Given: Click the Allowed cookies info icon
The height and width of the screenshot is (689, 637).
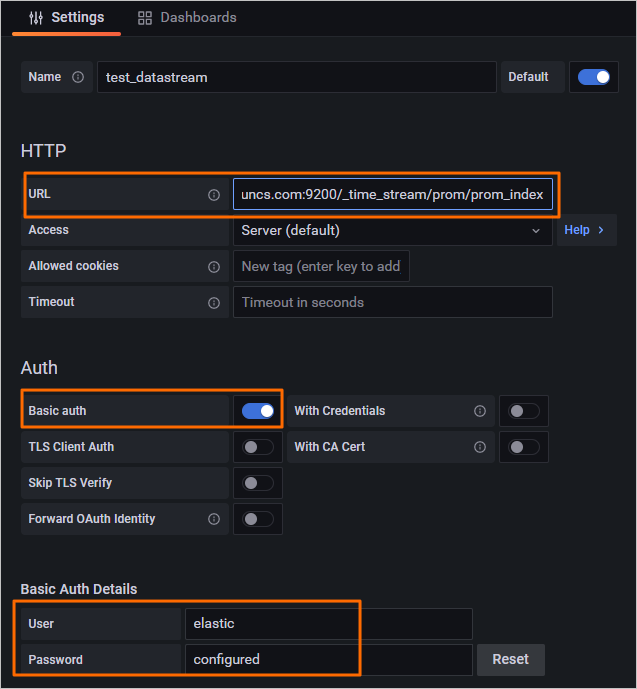Looking at the screenshot, I should click(x=213, y=267).
